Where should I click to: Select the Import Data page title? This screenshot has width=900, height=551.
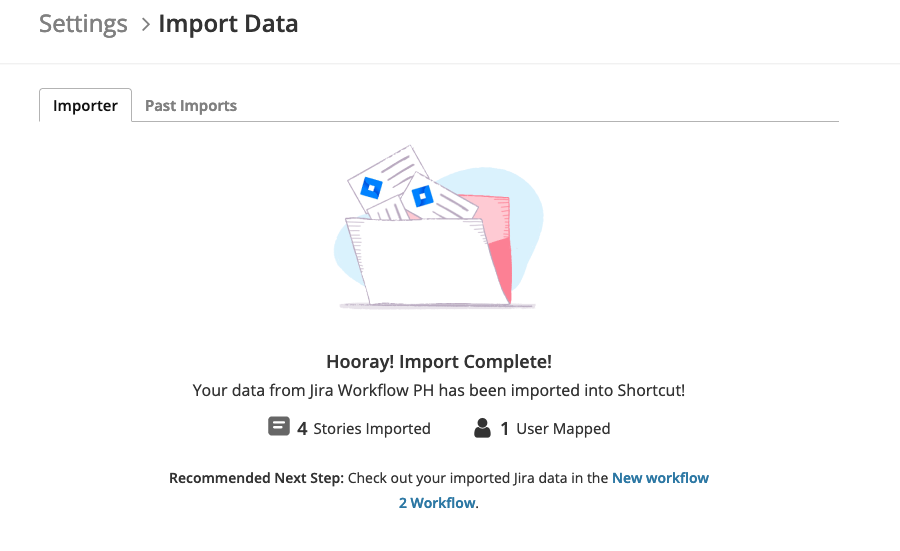pyautogui.click(x=228, y=24)
